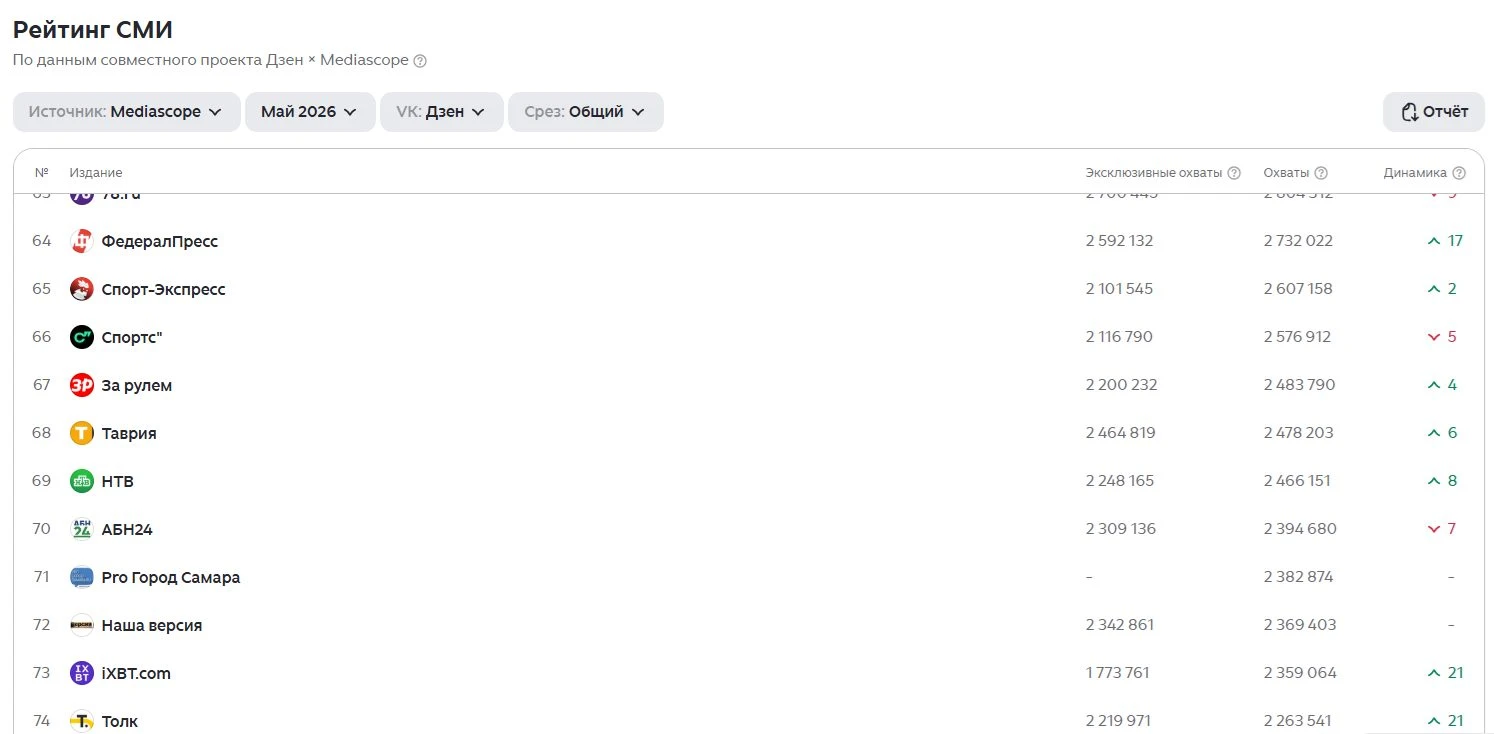Click info icon beside Дзен × Mediascope subtitle

pyautogui.click(x=420, y=61)
